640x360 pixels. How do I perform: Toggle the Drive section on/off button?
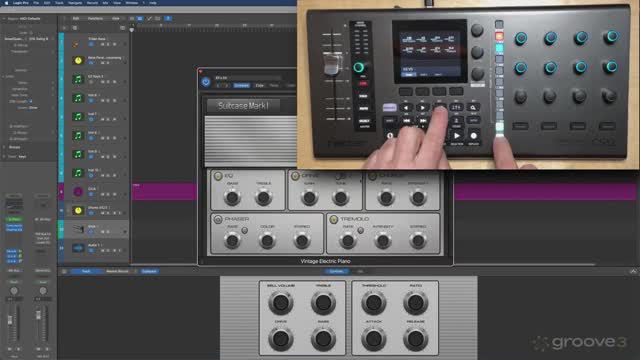(295, 176)
